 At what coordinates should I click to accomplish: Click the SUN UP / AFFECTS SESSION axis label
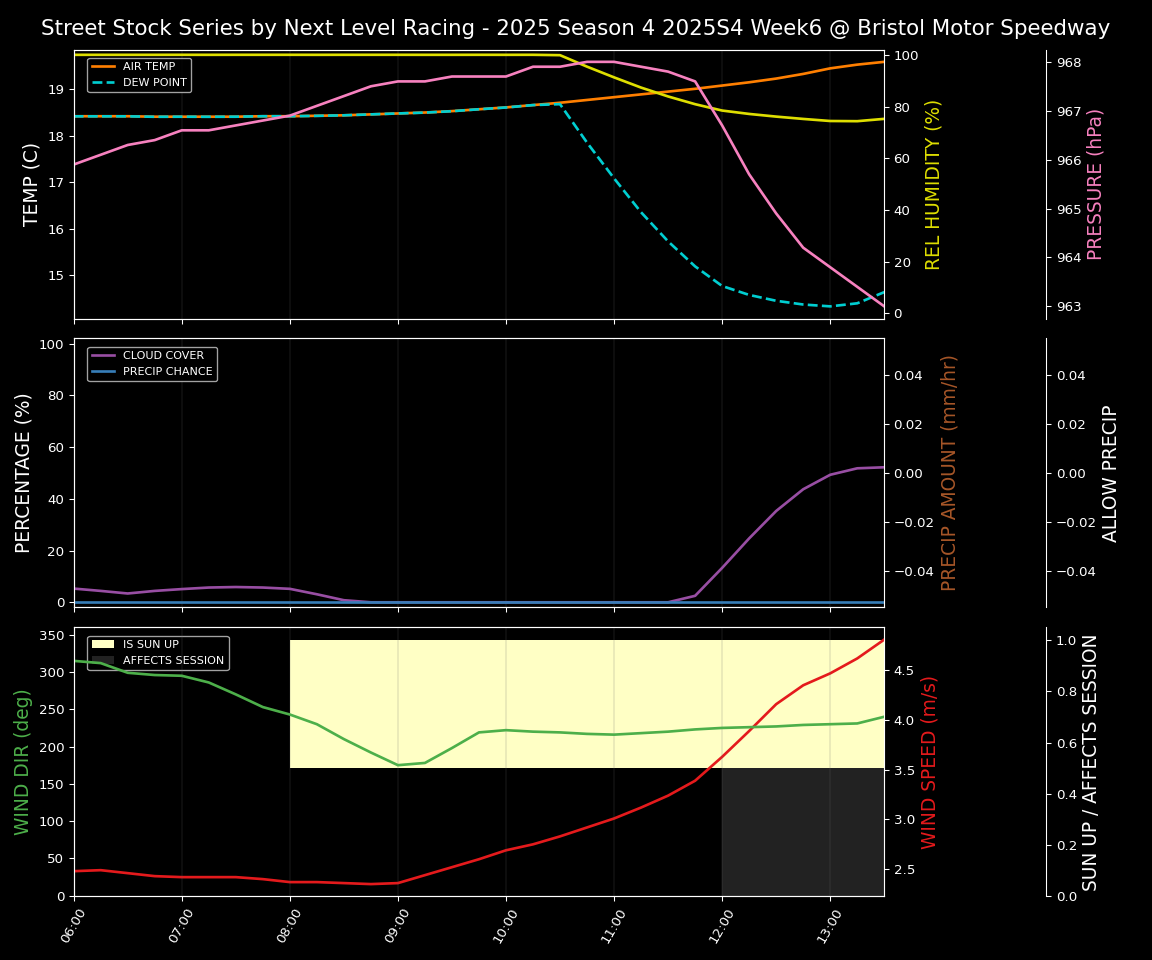click(x=1090, y=762)
